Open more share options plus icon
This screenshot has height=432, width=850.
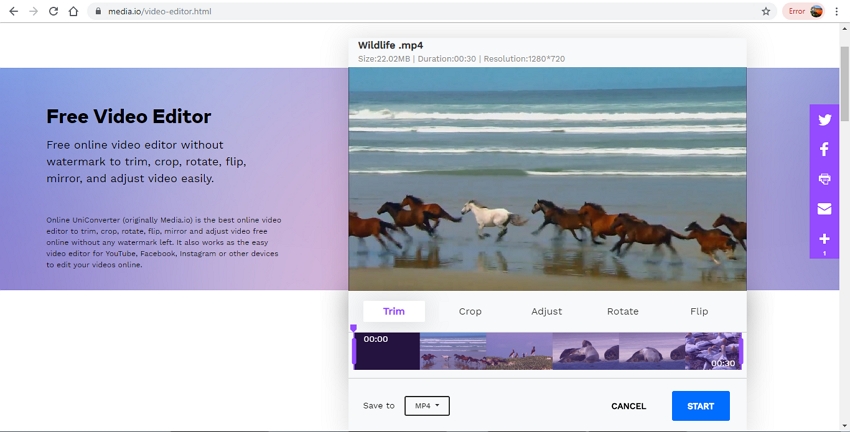[824, 239]
